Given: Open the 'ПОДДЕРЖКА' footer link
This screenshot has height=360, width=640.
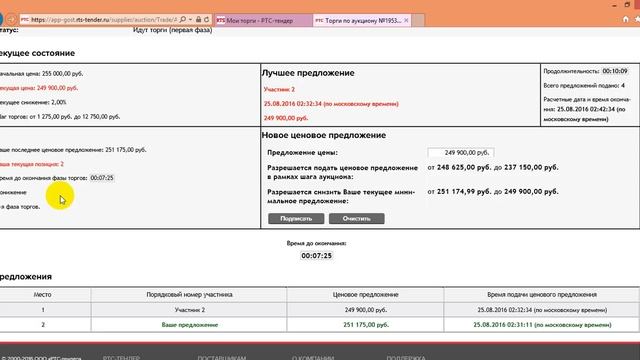Looking at the screenshot, I should pyautogui.click(x=406, y=358).
